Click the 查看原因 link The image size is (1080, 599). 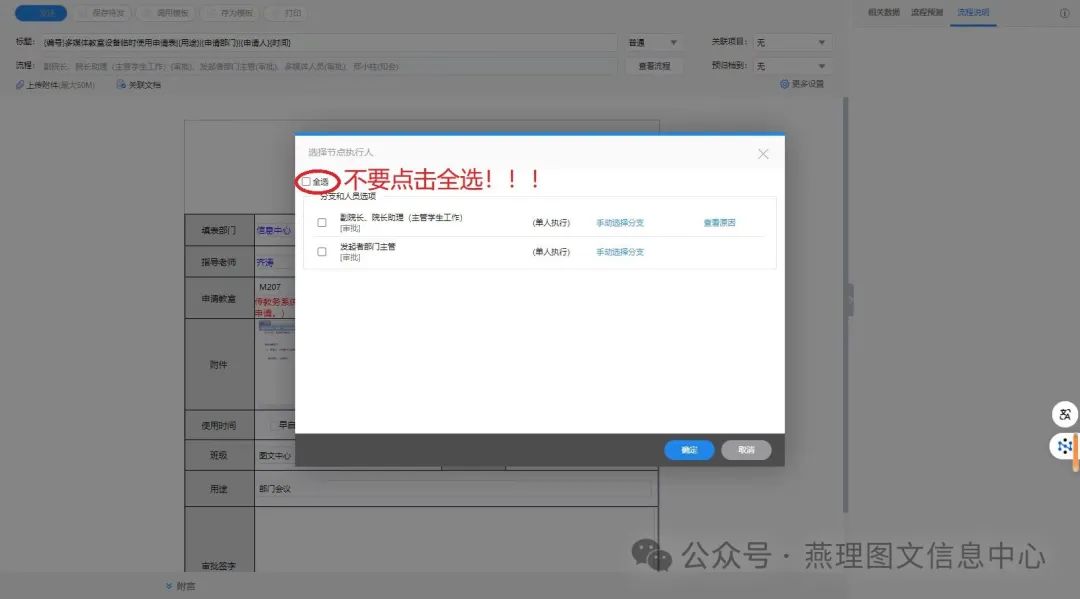719,223
